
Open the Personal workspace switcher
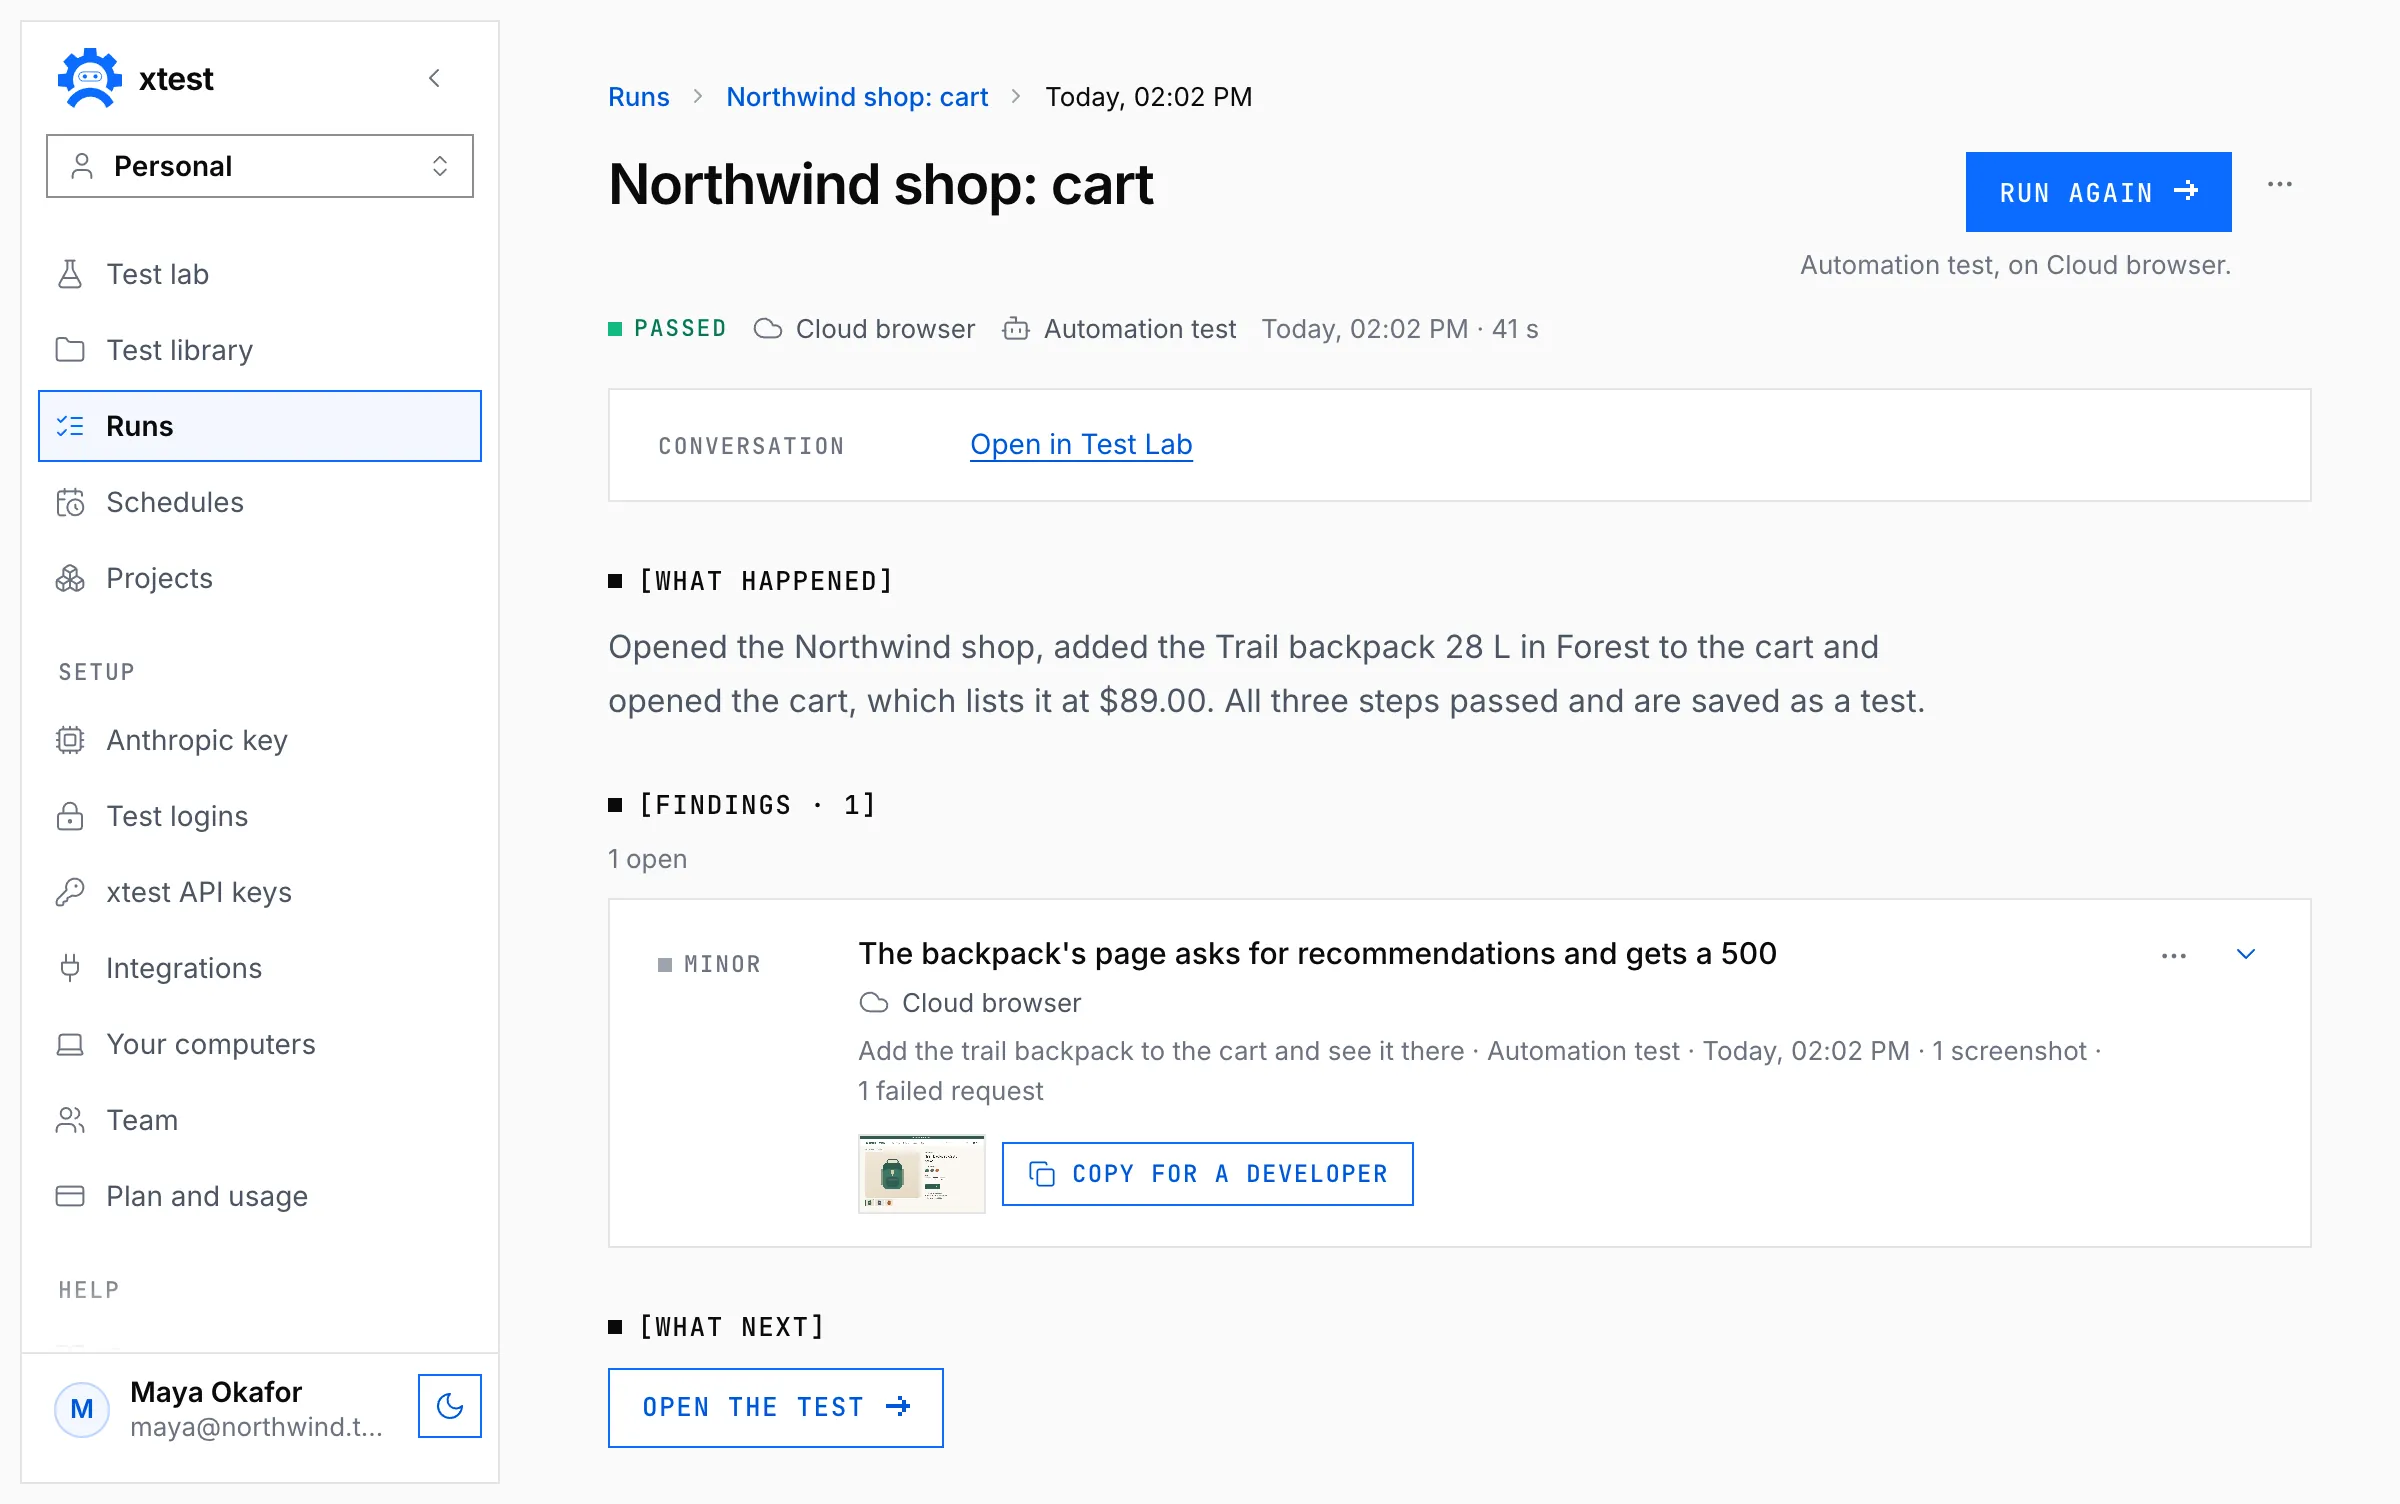click(x=260, y=166)
